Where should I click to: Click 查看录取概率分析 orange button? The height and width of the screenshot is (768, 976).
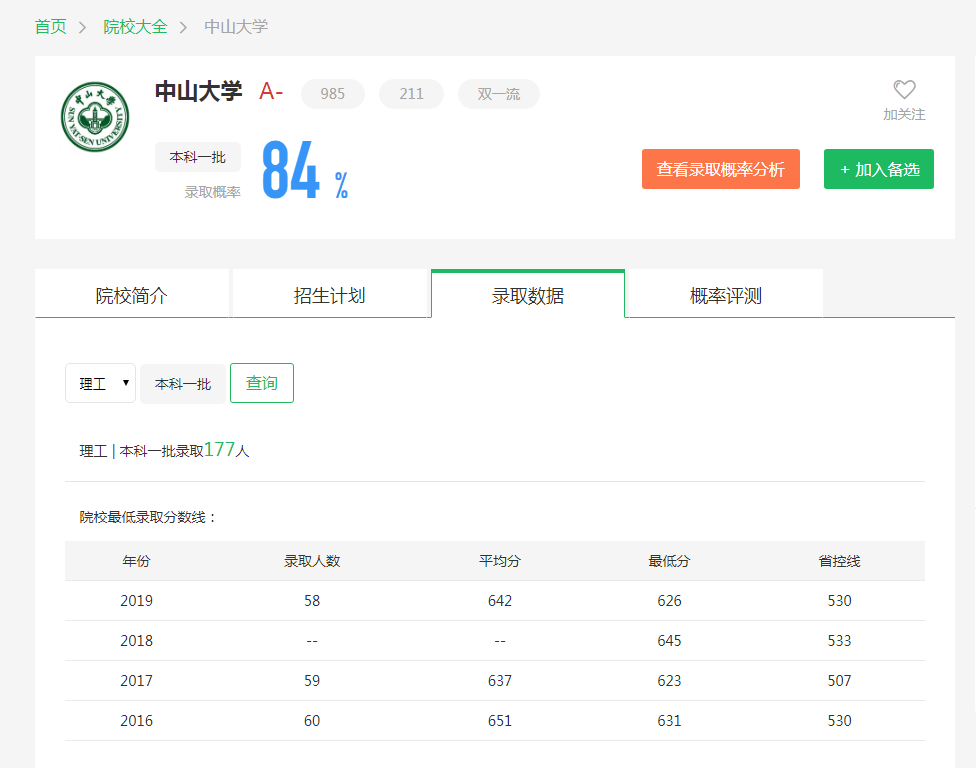coord(721,169)
